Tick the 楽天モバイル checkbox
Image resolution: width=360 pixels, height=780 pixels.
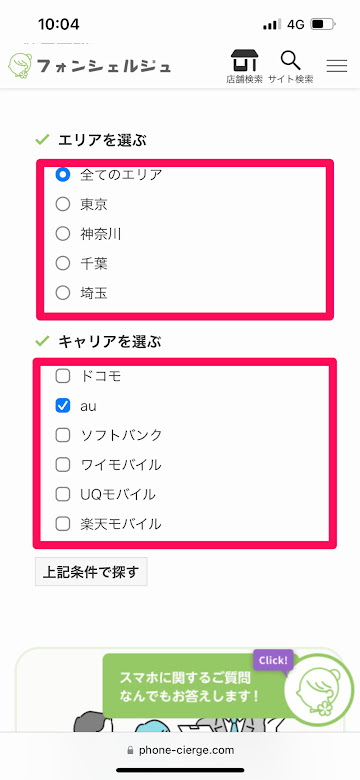point(63,524)
